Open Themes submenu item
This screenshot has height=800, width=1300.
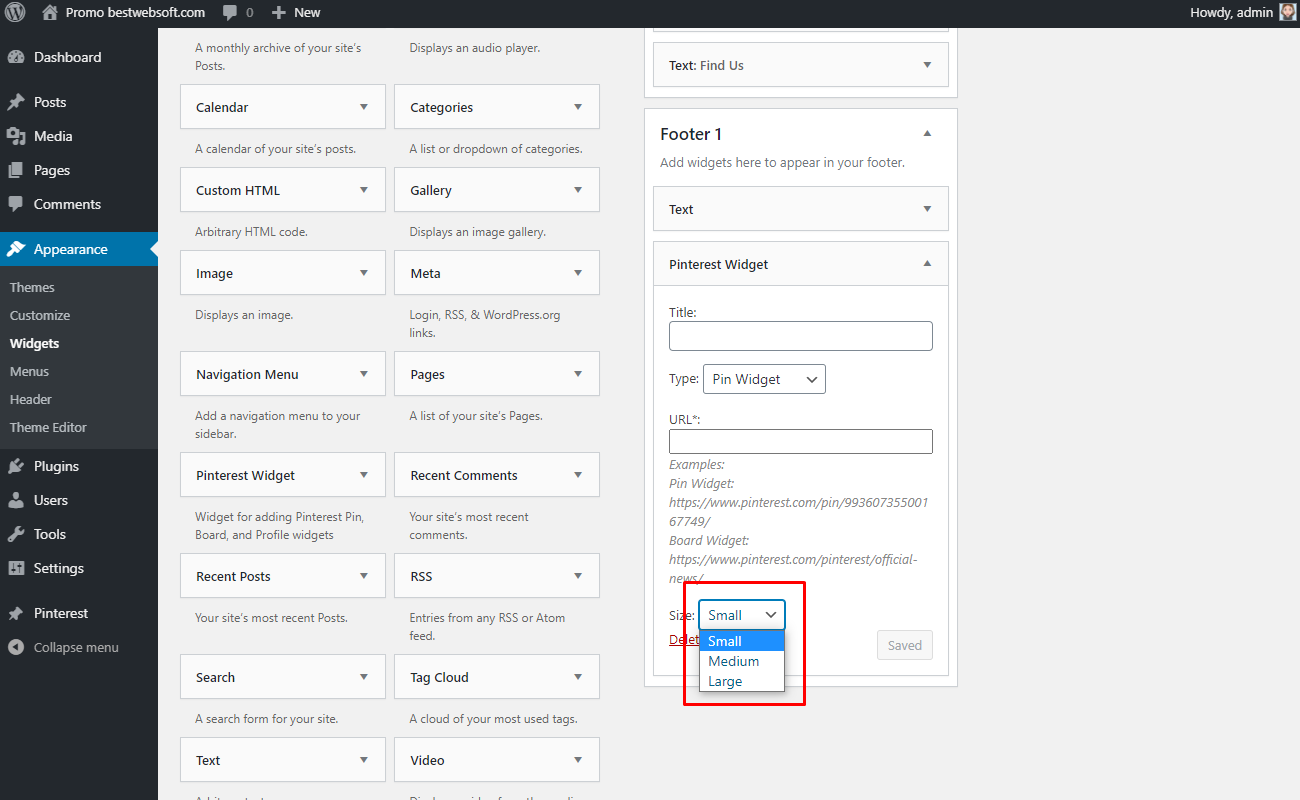(x=32, y=287)
